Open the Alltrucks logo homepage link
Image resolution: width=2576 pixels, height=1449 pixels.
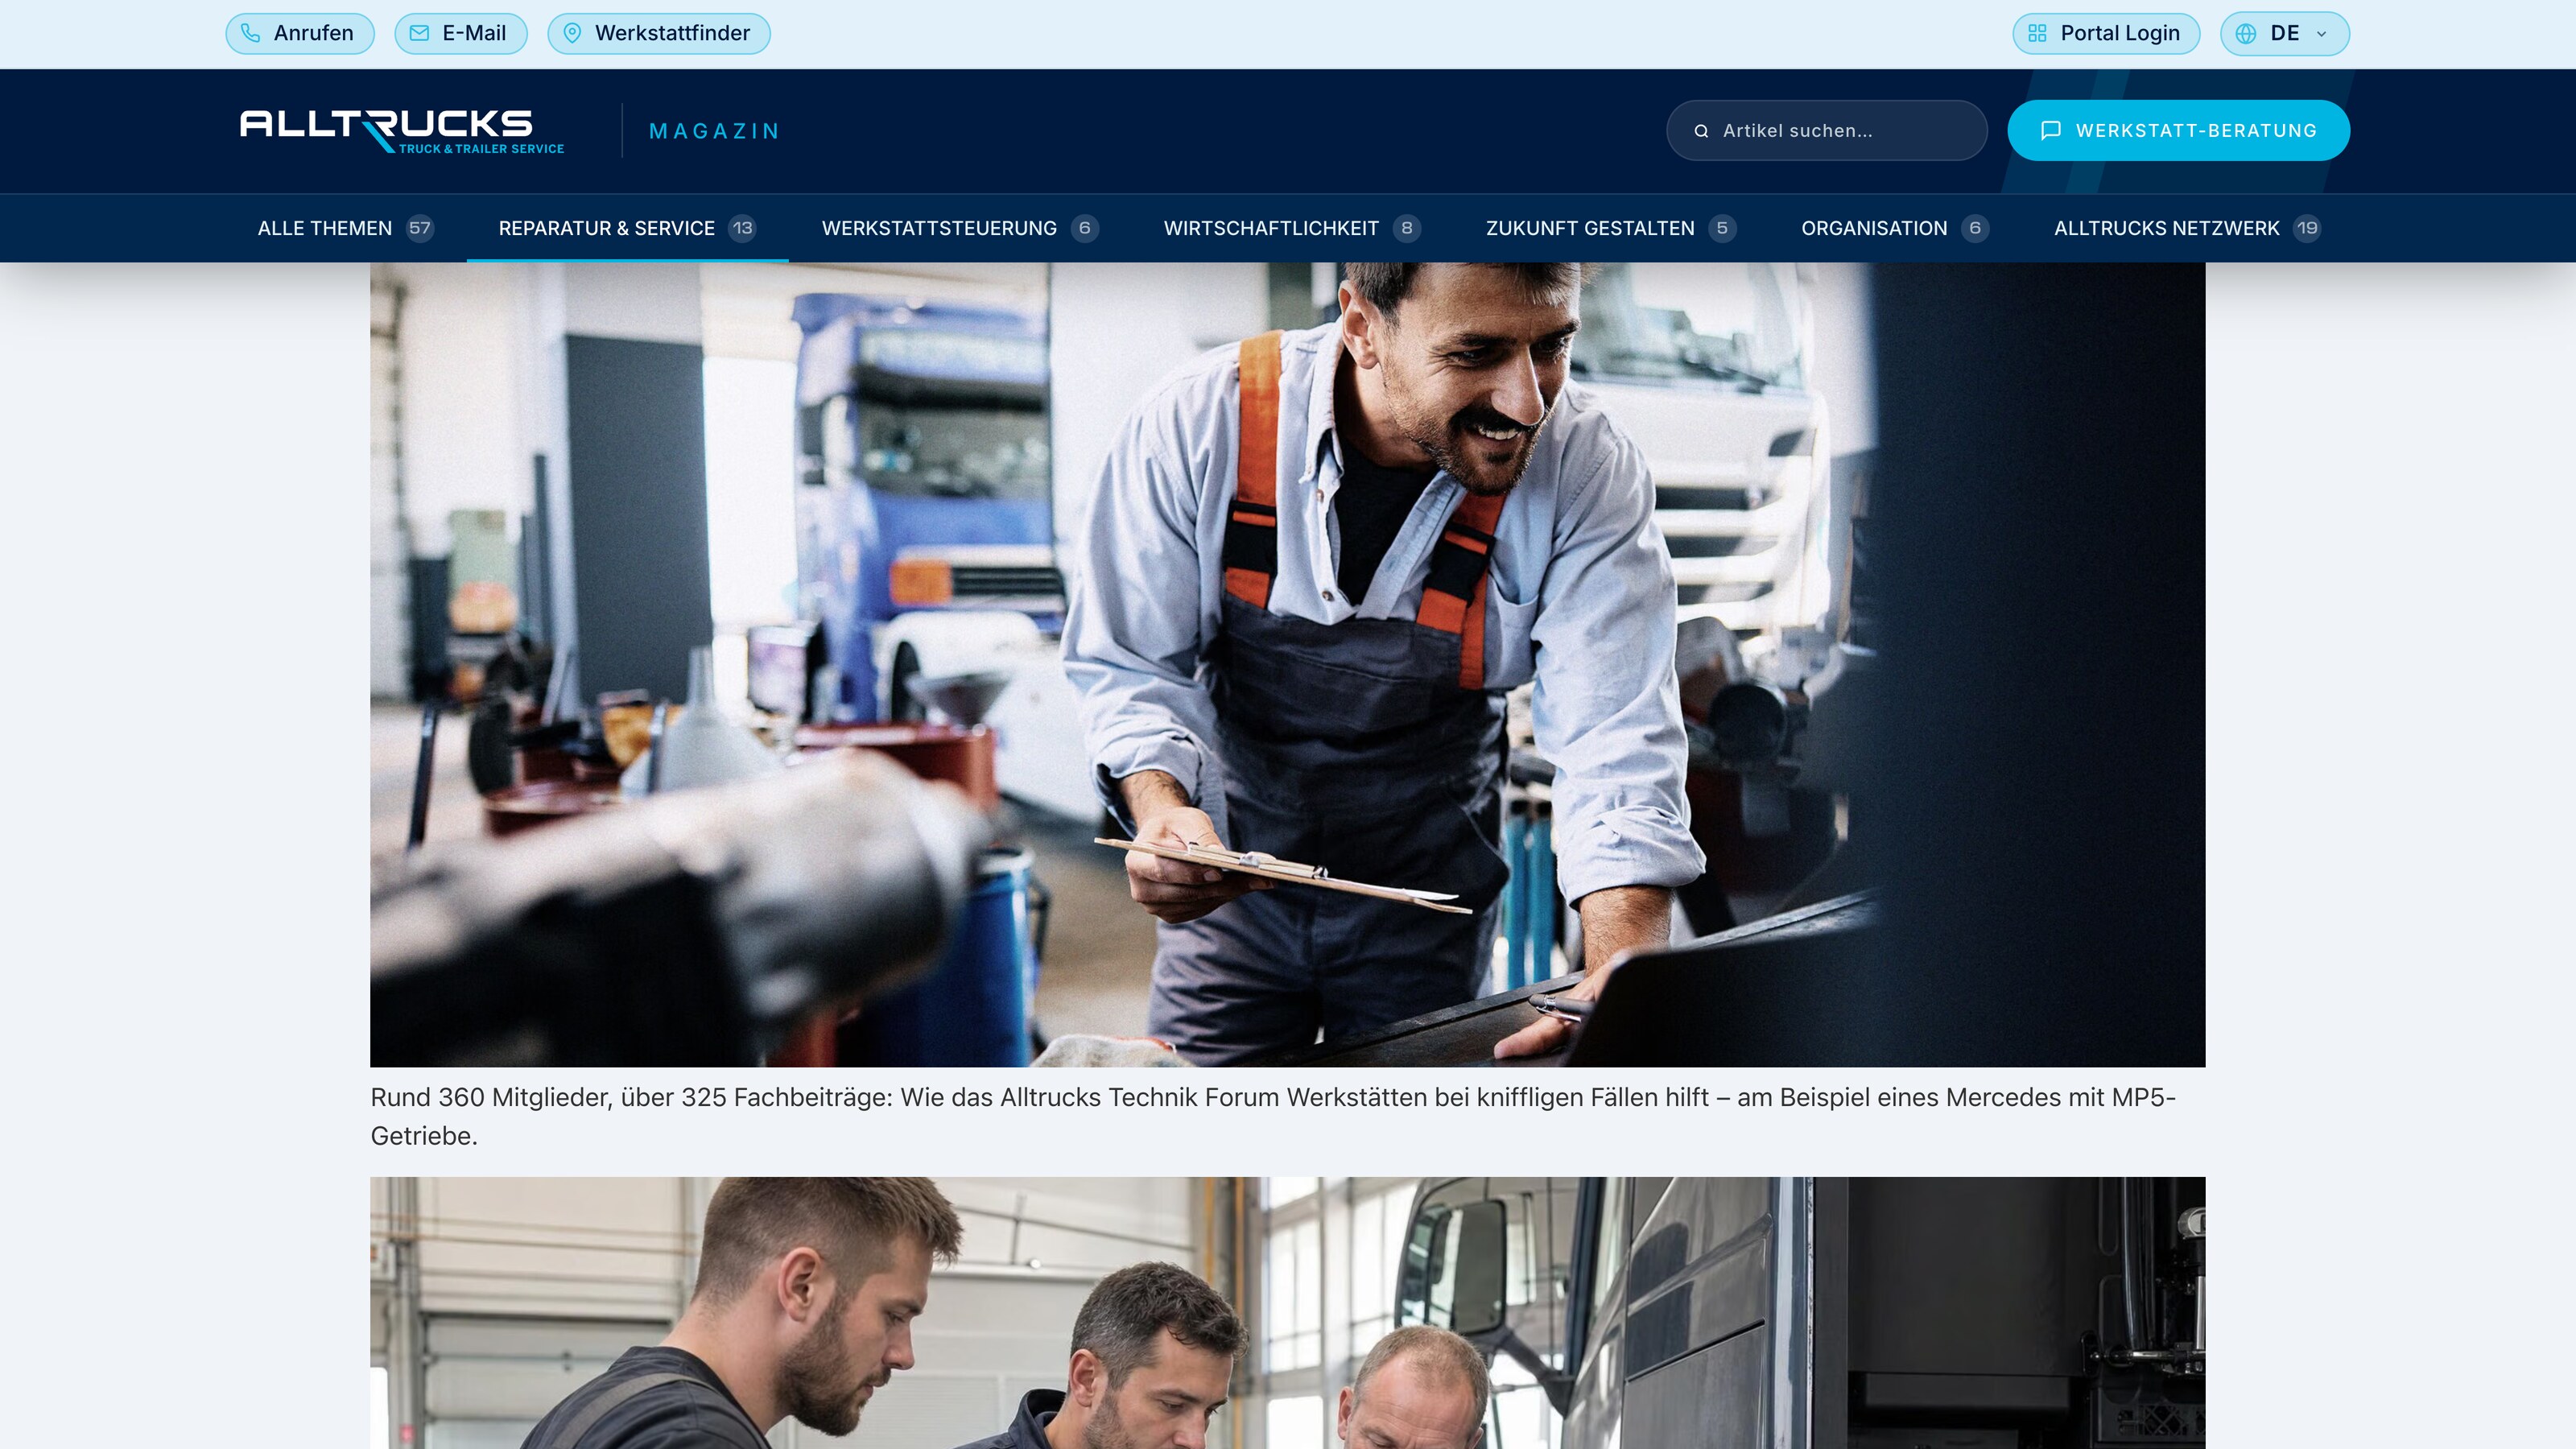(402, 131)
